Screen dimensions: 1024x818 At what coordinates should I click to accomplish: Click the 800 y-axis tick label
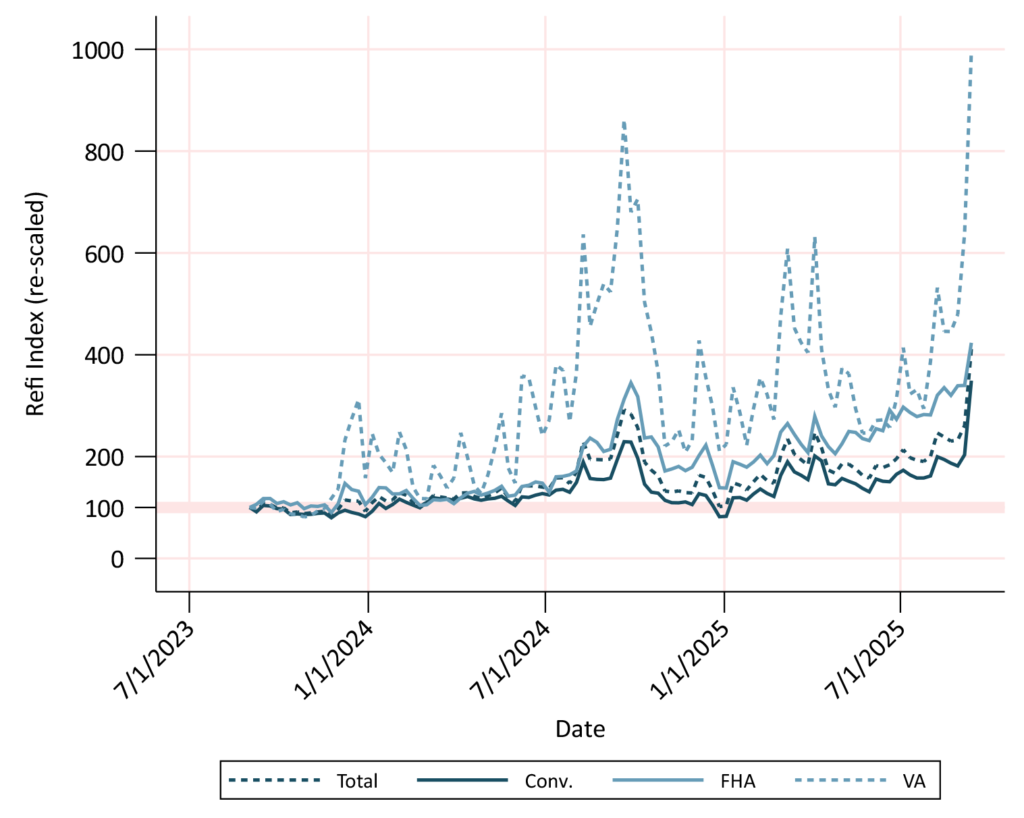pos(105,151)
